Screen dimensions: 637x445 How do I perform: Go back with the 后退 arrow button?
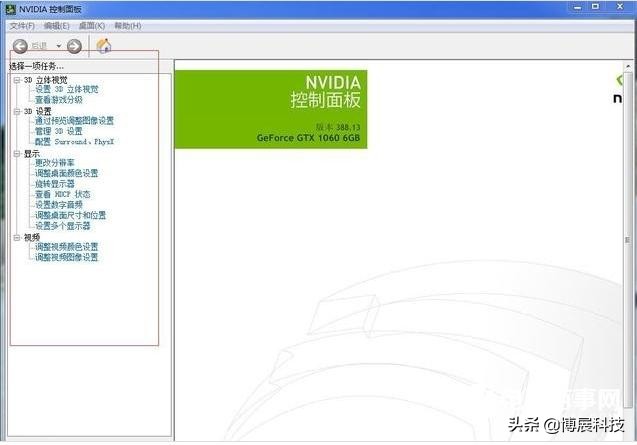tap(20, 46)
